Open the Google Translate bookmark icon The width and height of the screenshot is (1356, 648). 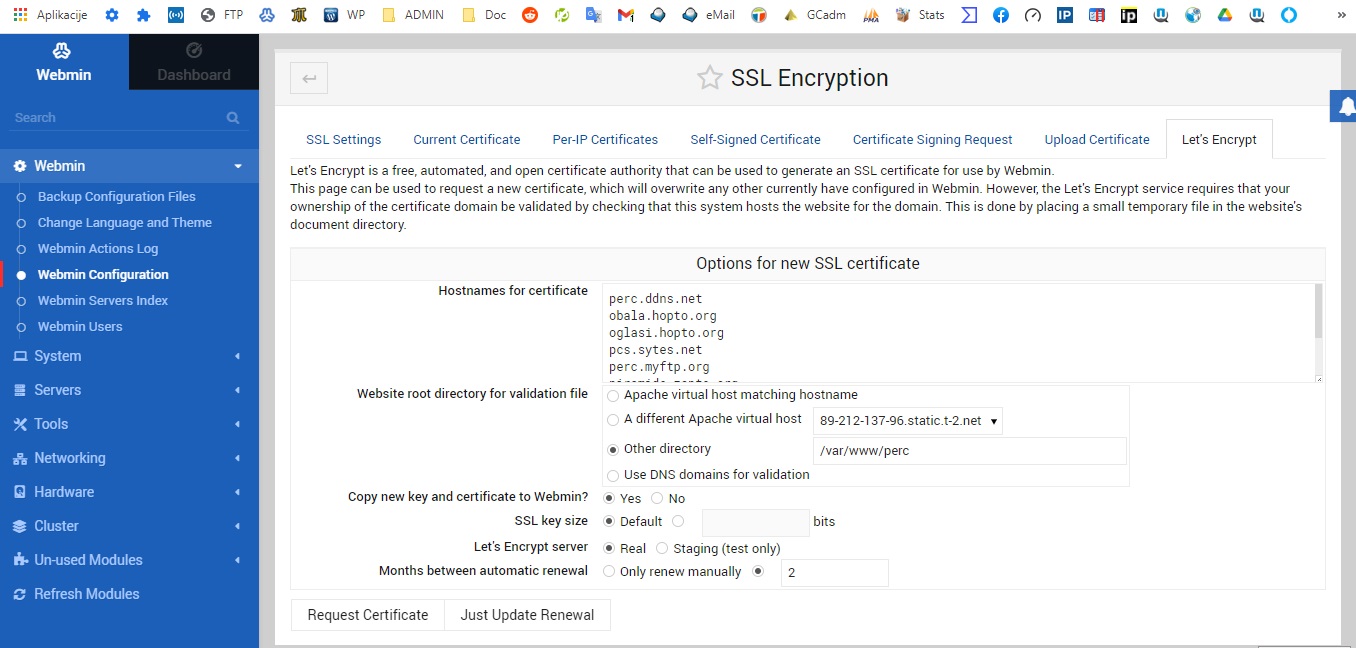pos(594,15)
